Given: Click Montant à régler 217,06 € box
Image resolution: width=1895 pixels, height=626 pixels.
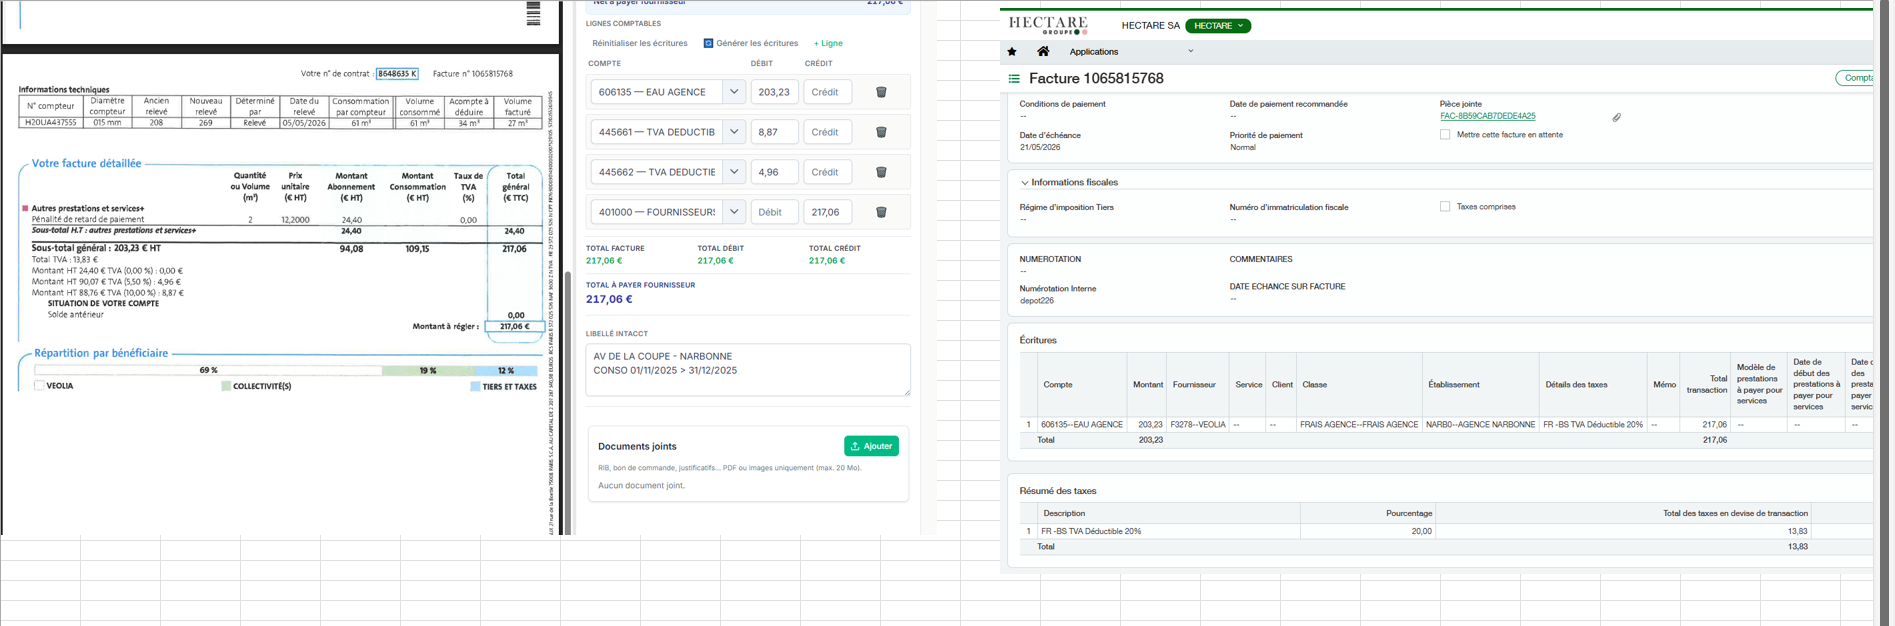Looking at the screenshot, I should [x=514, y=326].
